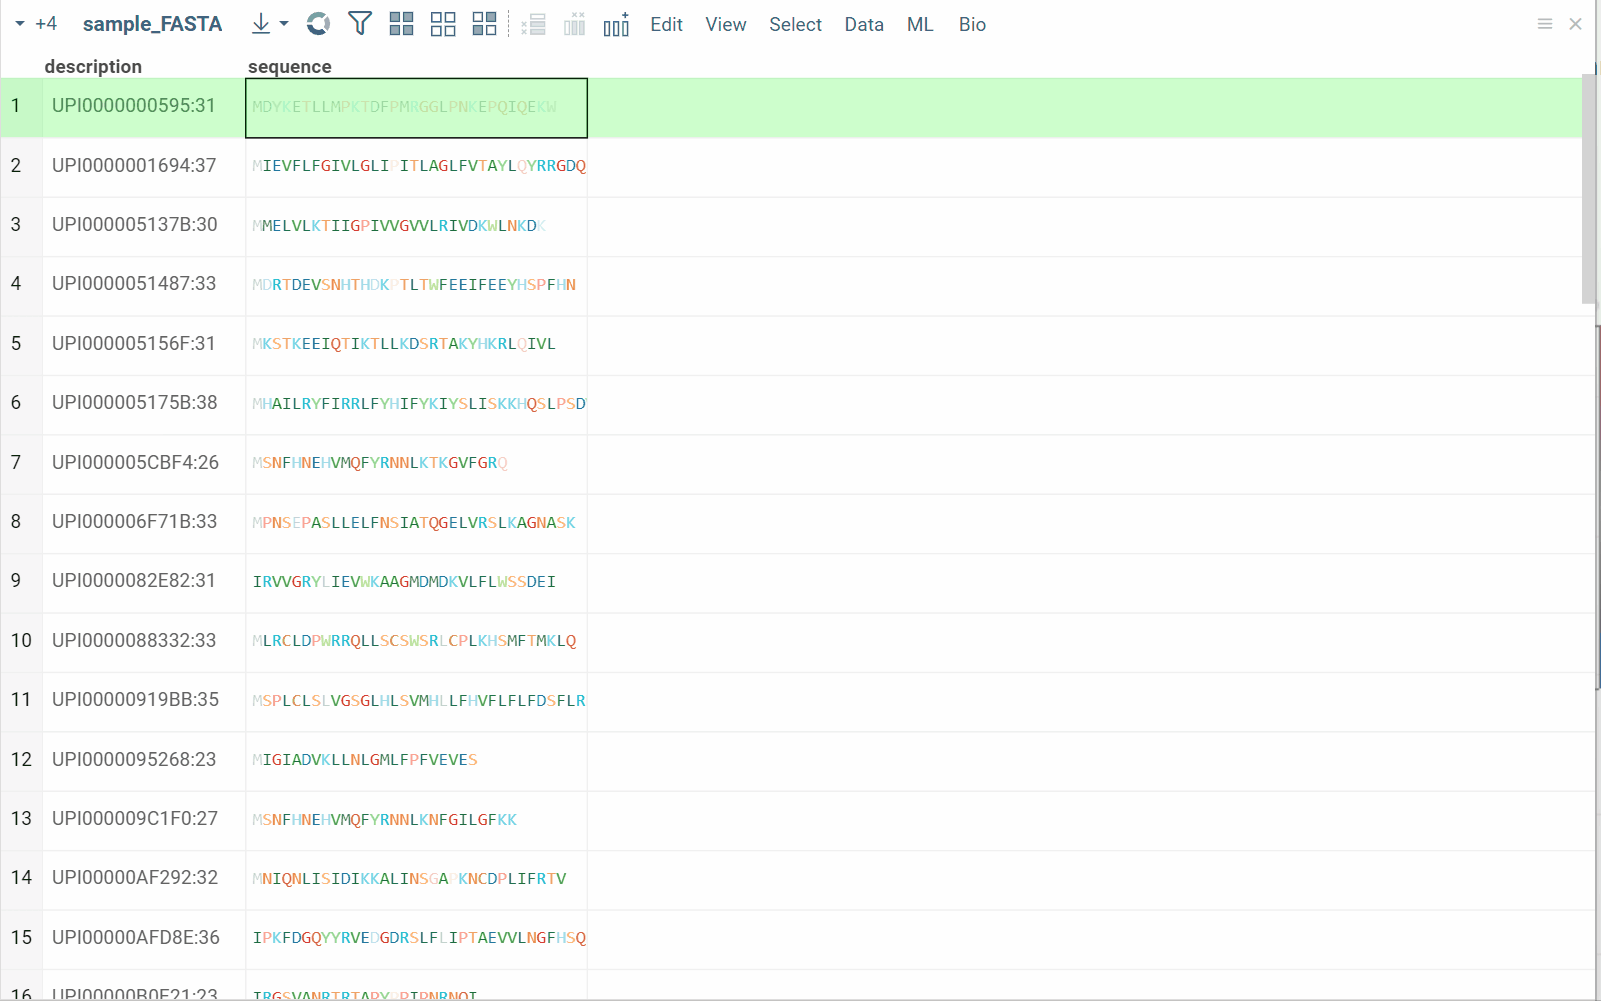Screen dimensions: 1601x1001
Task: Open the ML menu
Action: click(920, 24)
